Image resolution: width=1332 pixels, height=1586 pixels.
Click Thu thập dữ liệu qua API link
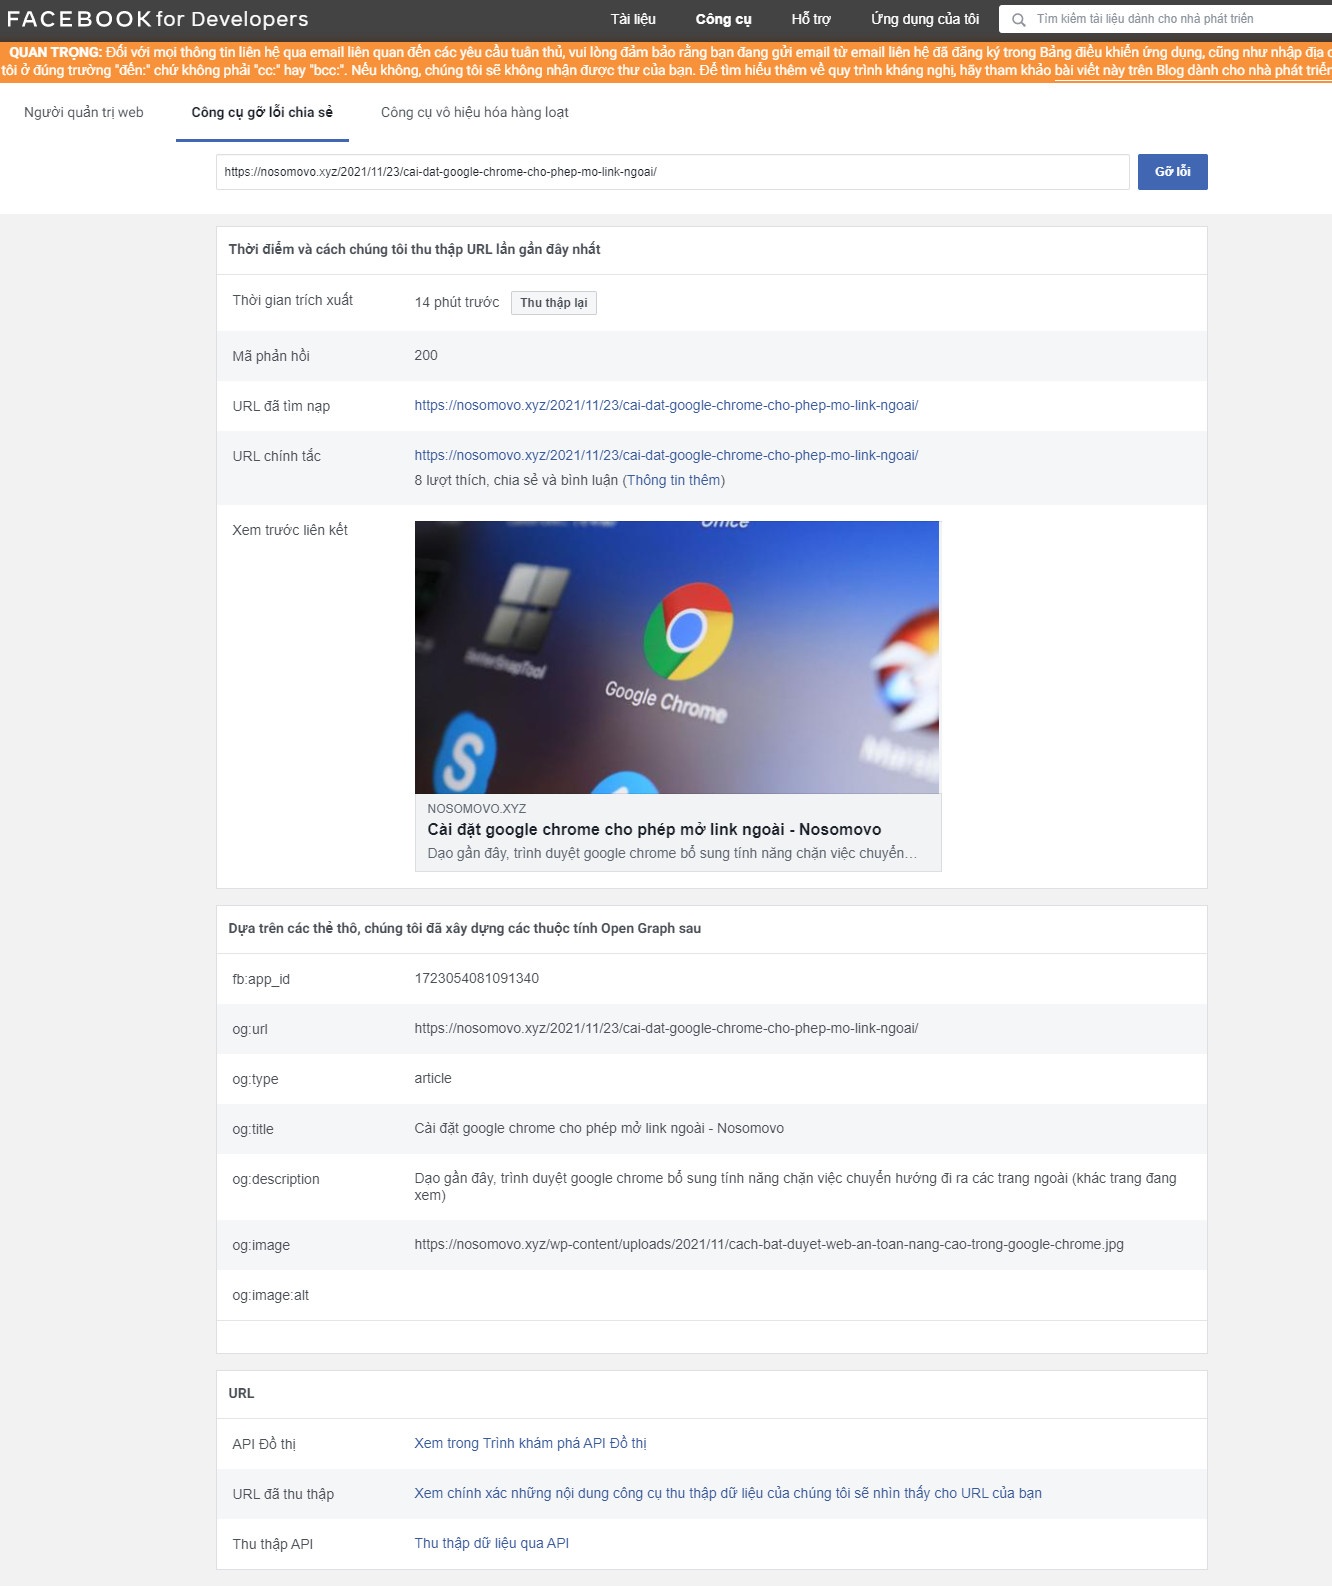point(491,1544)
